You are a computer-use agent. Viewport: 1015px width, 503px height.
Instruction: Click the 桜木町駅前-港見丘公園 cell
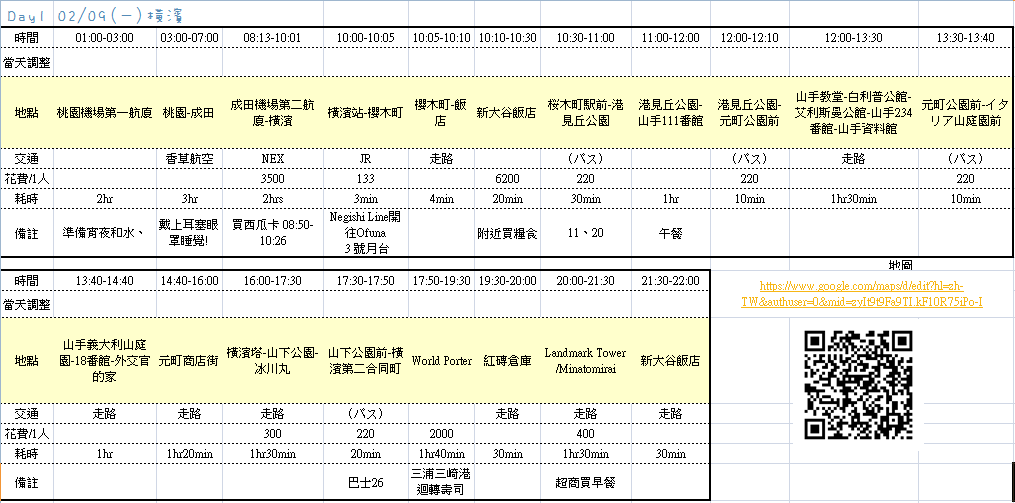point(585,113)
